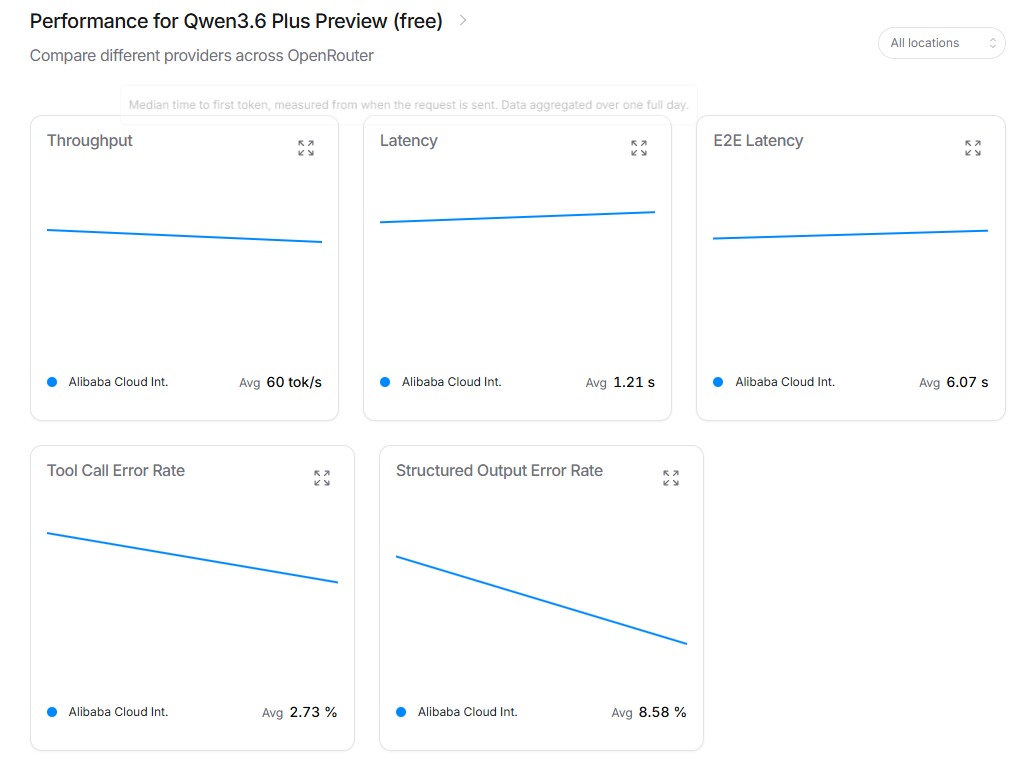Image resolution: width=1015 pixels, height=770 pixels.
Task: Open the All locations dropdown
Action: pyautogui.click(x=941, y=43)
